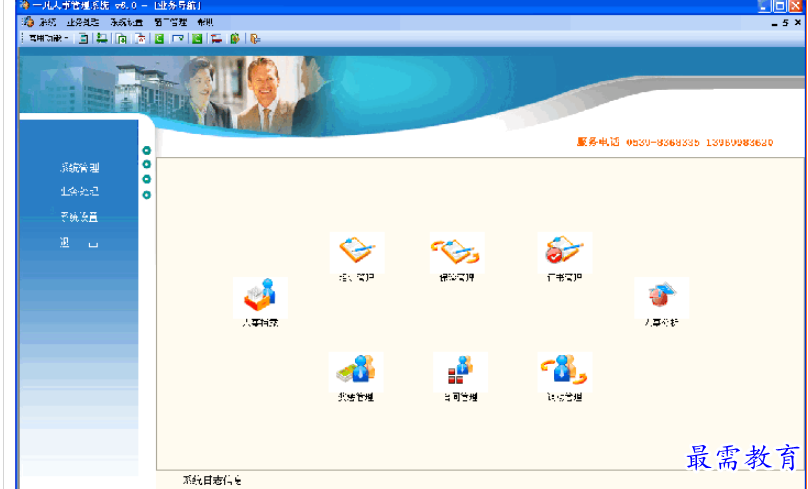Image resolution: width=808 pixels, height=489 pixels.
Task: Open the 系统 menu
Action: (47, 23)
